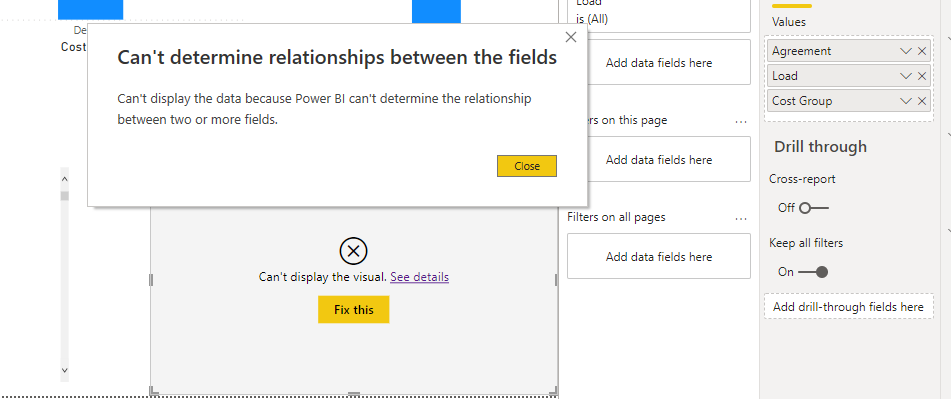Viewport: 951px width, 399px height.
Task: Close the relationships error dialog with X
Action: click(570, 37)
